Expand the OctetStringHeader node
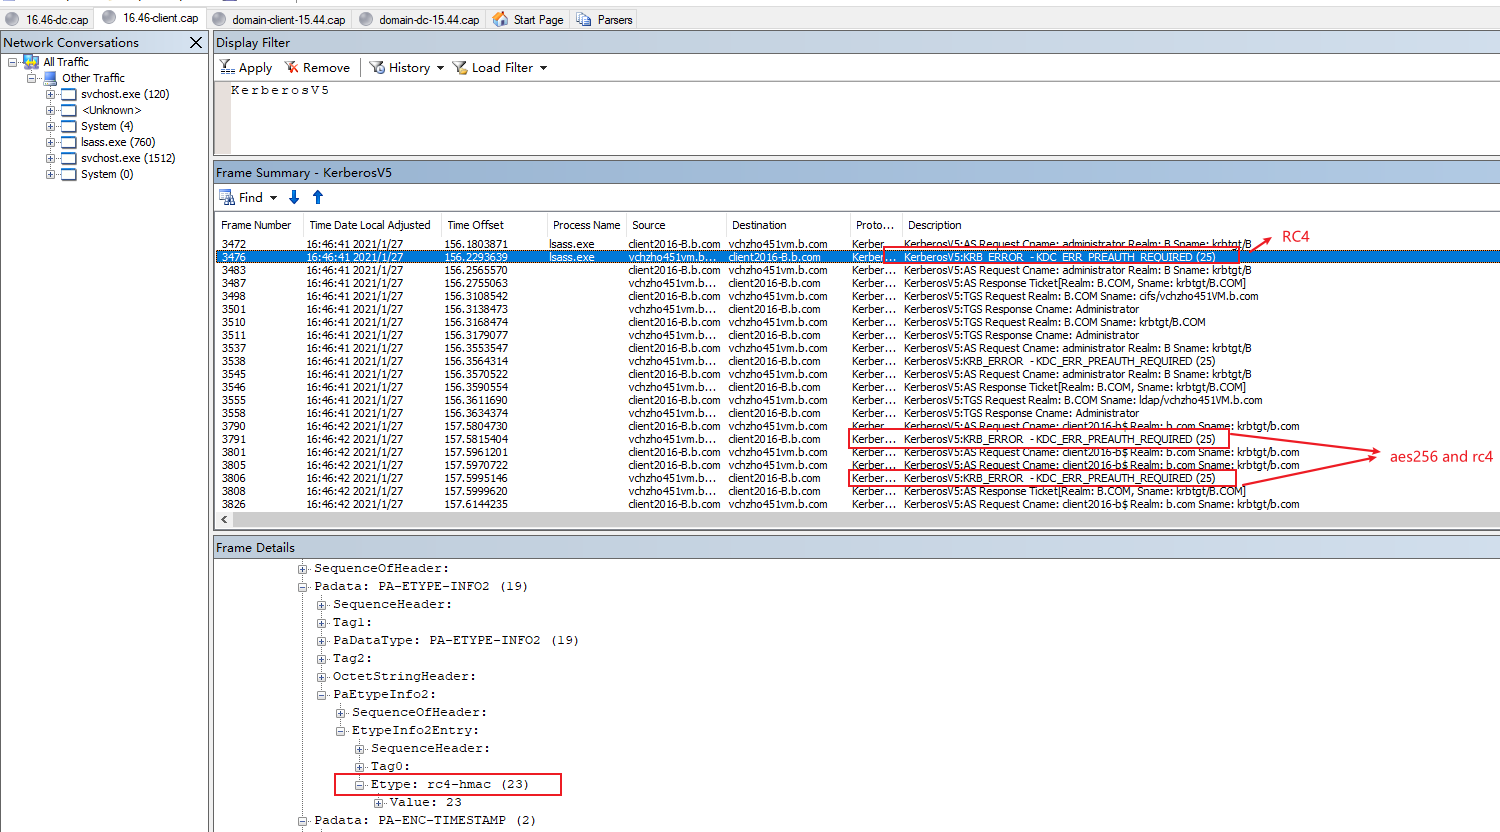 (x=321, y=677)
